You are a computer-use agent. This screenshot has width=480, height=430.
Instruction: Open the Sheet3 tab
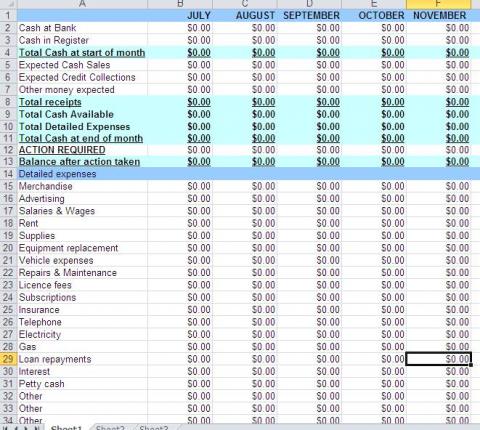pos(154,427)
